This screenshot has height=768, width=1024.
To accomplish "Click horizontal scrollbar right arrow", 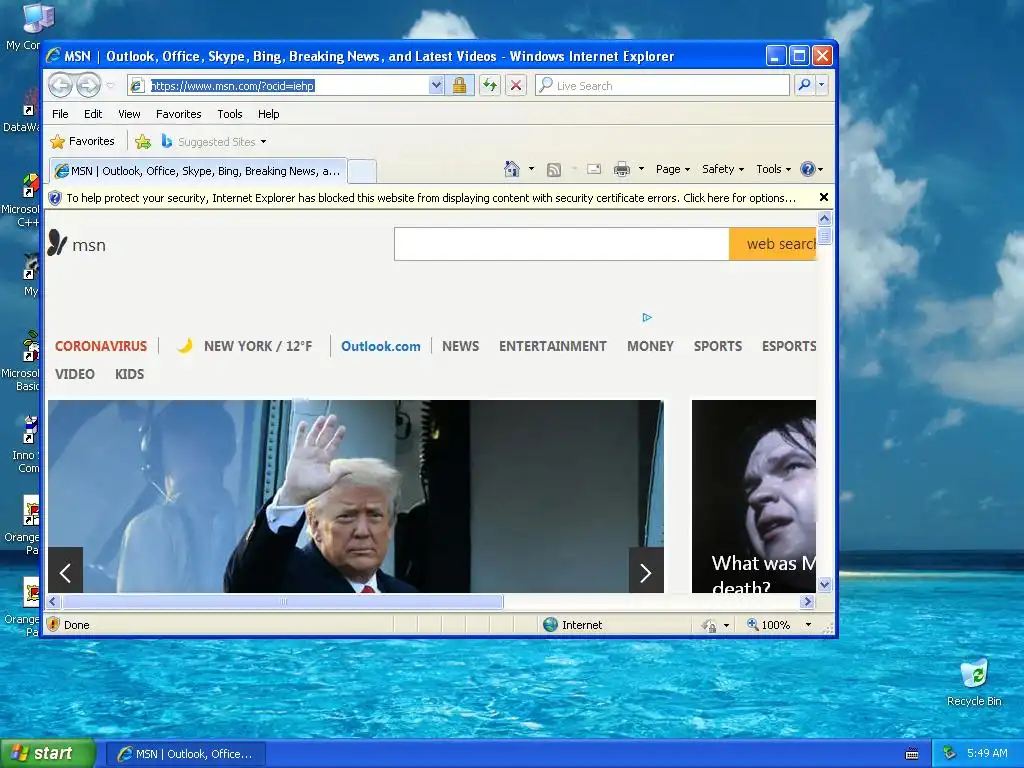I will click(x=808, y=601).
